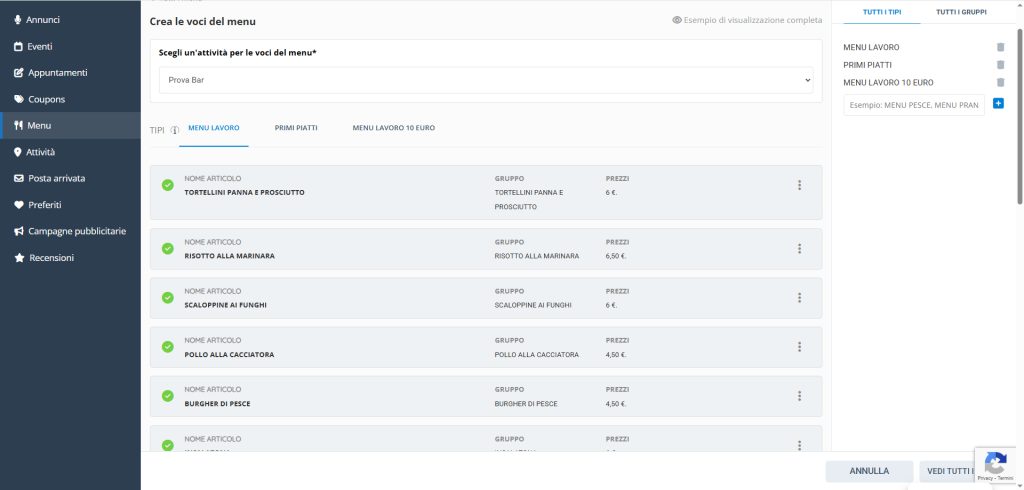This screenshot has height=490, width=1024.
Task: Open Esempio di visualizzazione completa link
Action: point(748,20)
